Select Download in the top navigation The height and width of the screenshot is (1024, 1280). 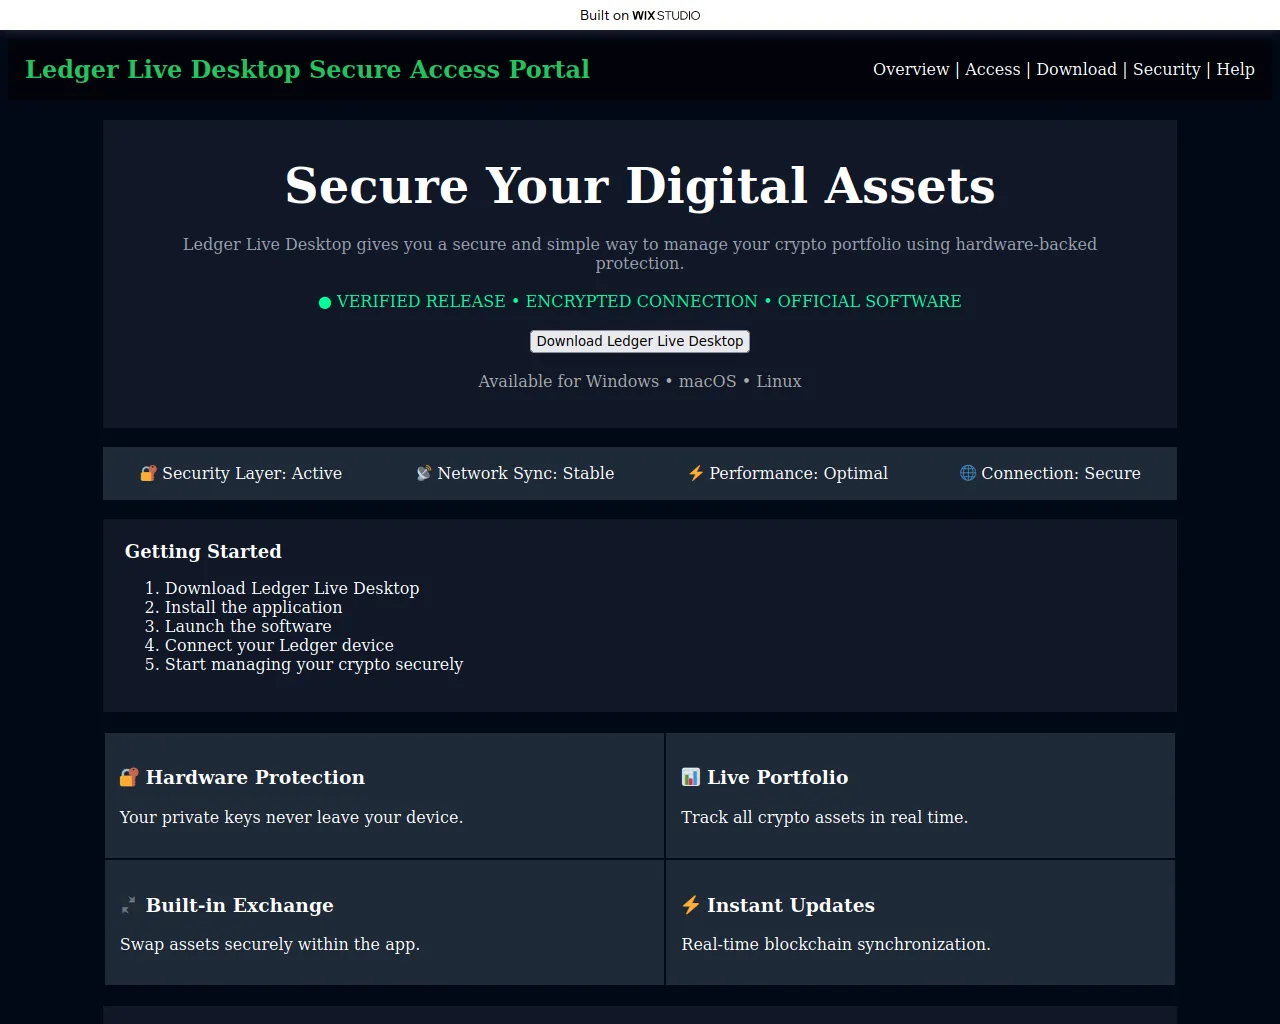(x=1077, y=69)
